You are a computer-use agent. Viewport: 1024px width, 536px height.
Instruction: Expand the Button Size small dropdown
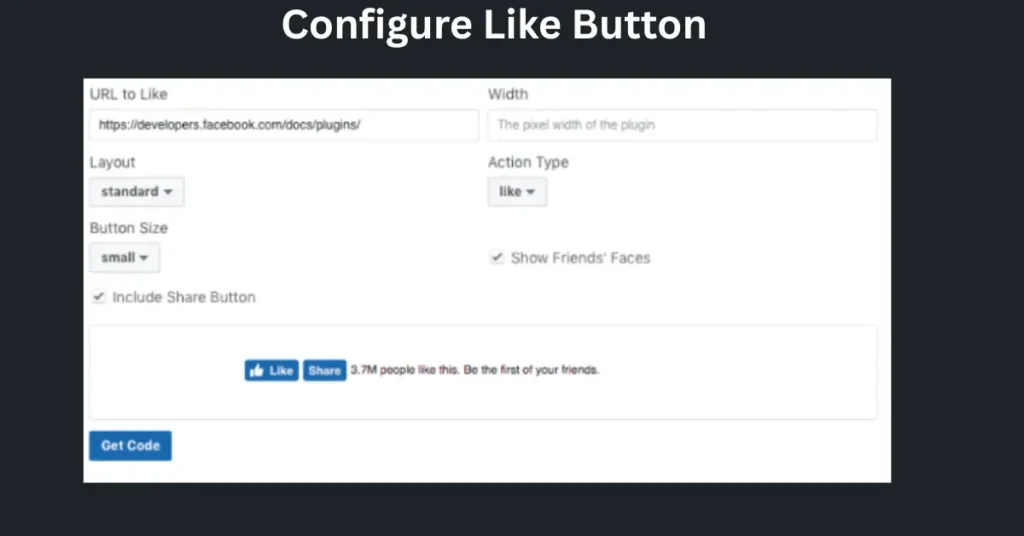tap(124, 258)
